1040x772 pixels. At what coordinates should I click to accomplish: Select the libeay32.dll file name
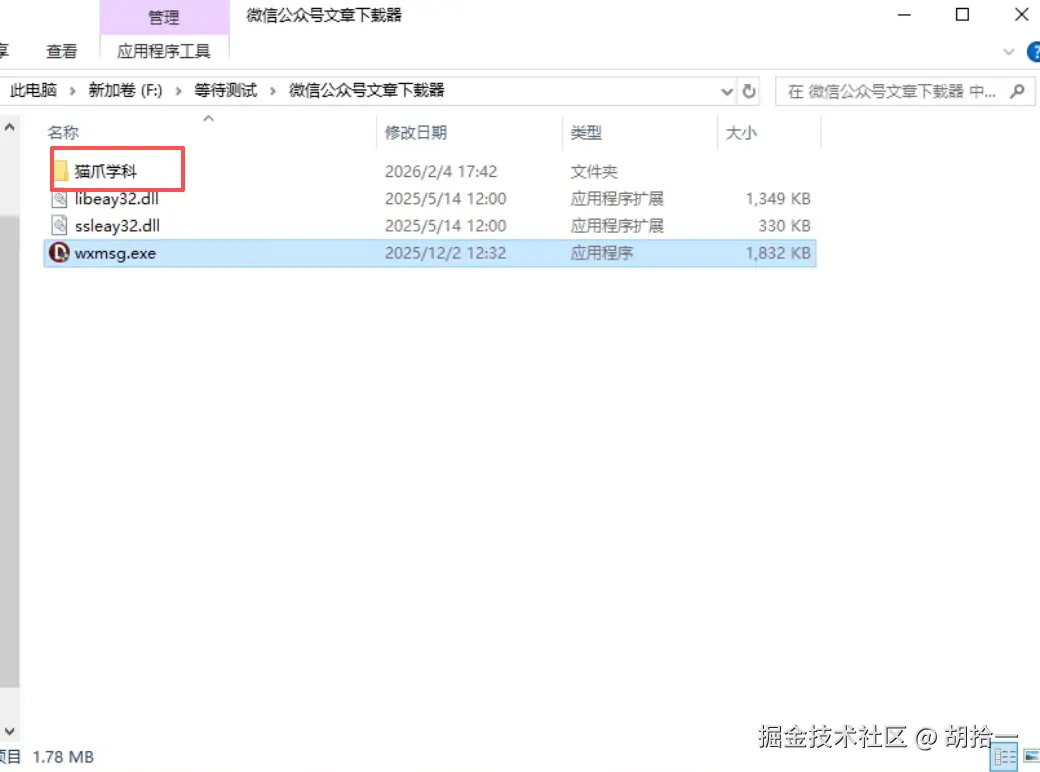(x=116, y=198)
